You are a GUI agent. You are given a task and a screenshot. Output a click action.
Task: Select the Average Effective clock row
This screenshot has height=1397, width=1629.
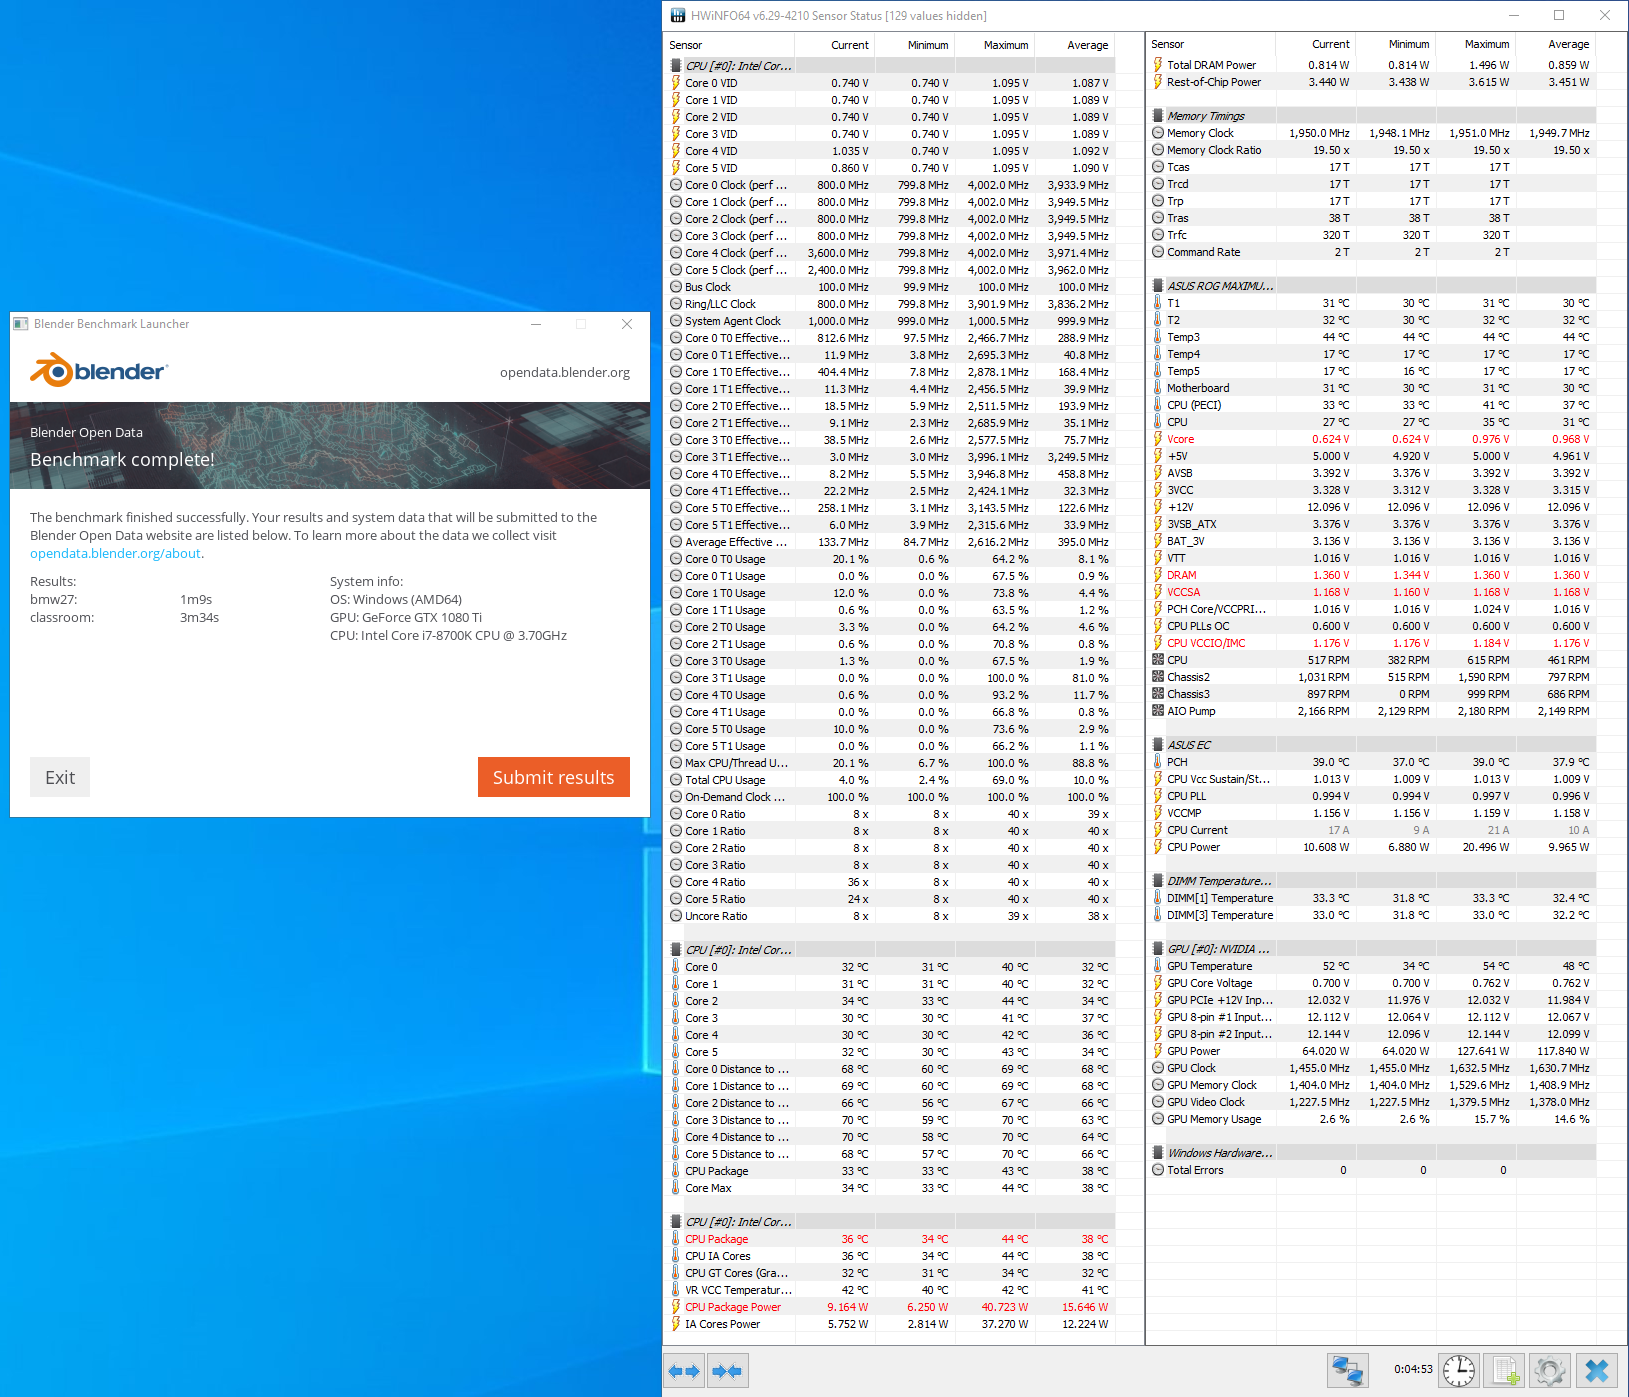pyautogui.click(x=890, y=542)
